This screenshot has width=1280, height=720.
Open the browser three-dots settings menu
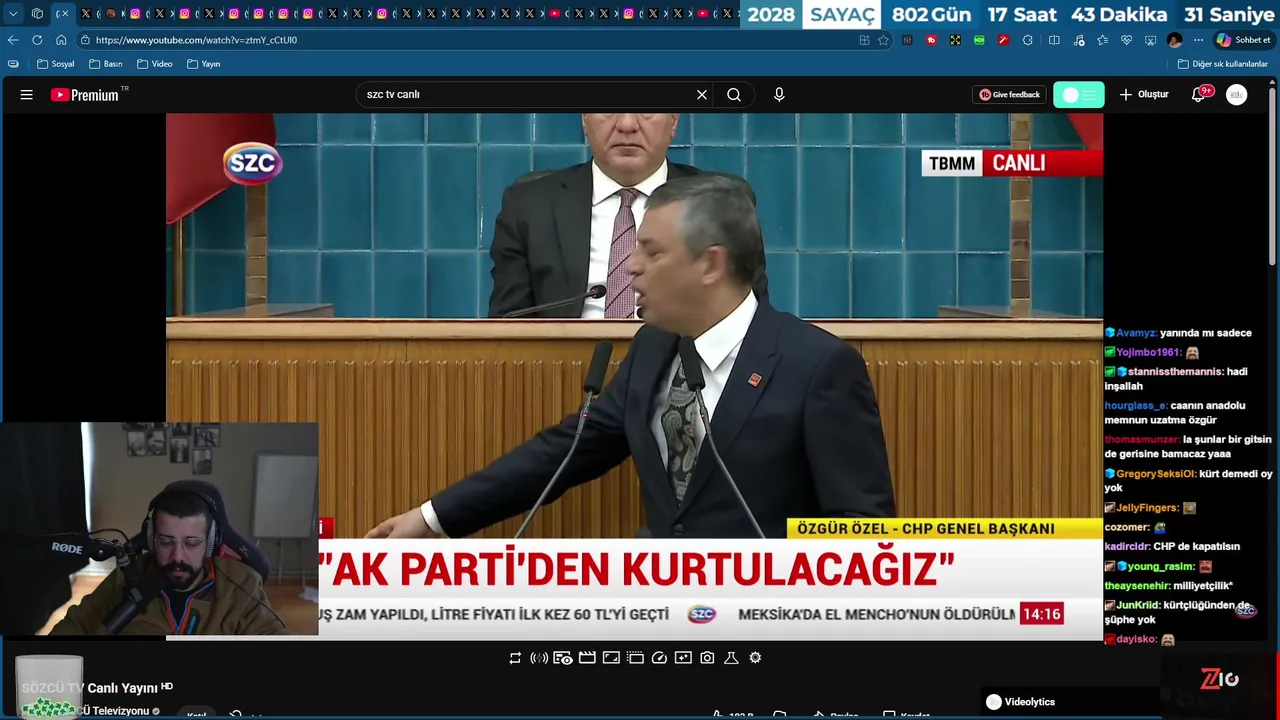click(1198, 40)
